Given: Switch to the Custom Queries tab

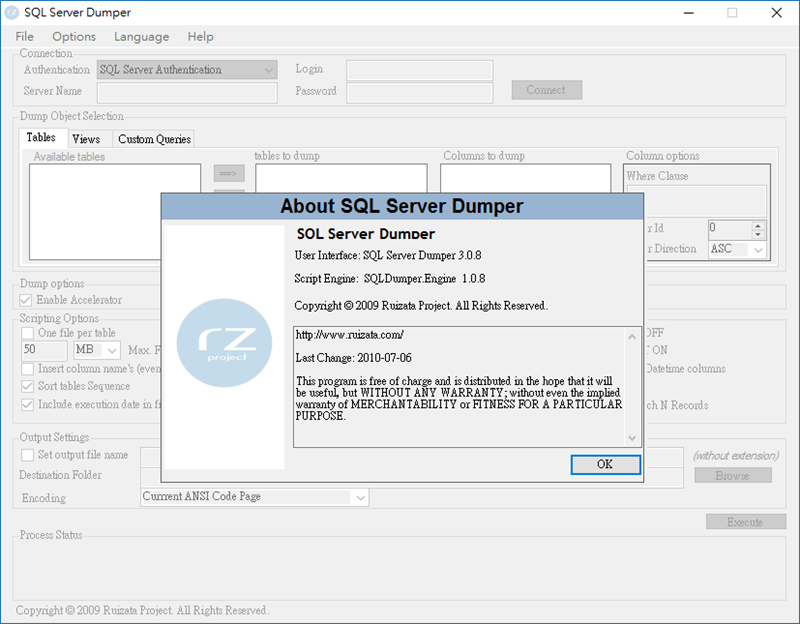Looking at the screenshot, I should [x=155, y=139].
